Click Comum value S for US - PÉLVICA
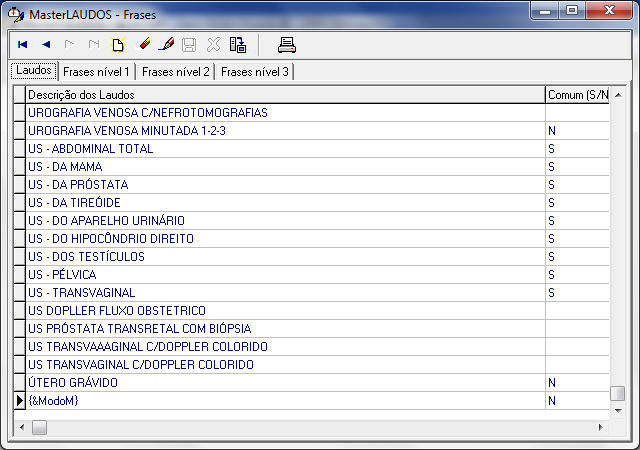Screen dimensions: 640x450 pos(577,274)
